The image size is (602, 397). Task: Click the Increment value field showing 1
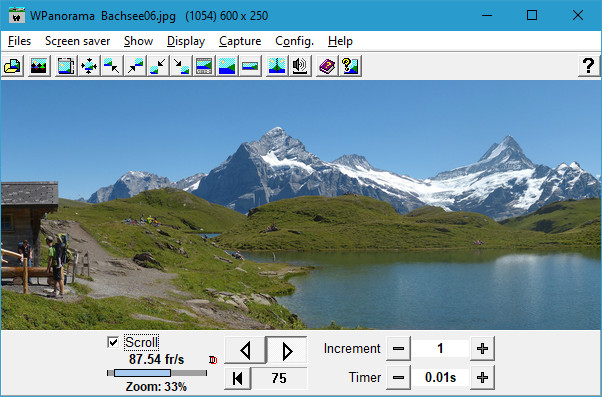[440, 349]
